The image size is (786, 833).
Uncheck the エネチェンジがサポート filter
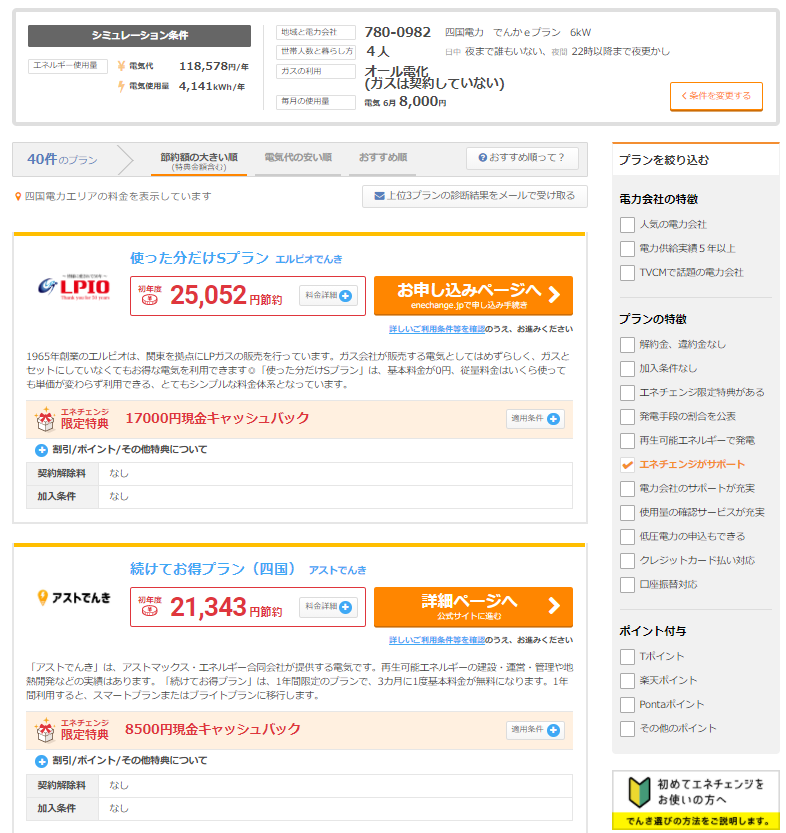coord(627,465)
